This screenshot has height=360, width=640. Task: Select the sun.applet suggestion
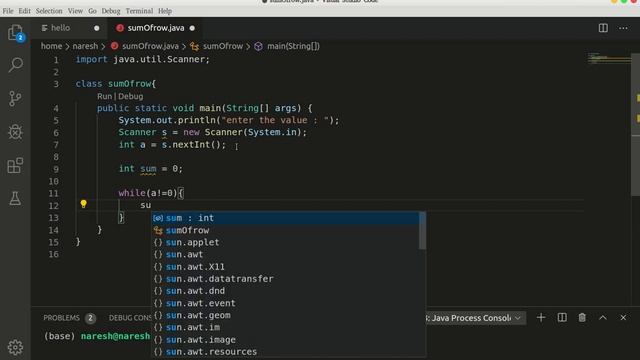[286, 242]
